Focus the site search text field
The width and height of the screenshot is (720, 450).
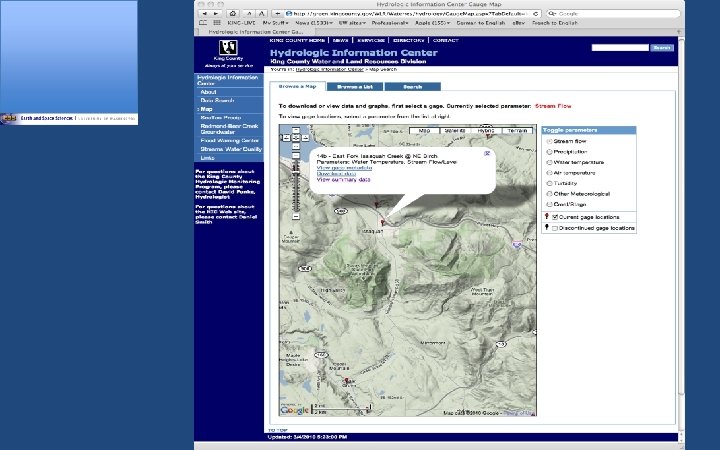(620, 48)
